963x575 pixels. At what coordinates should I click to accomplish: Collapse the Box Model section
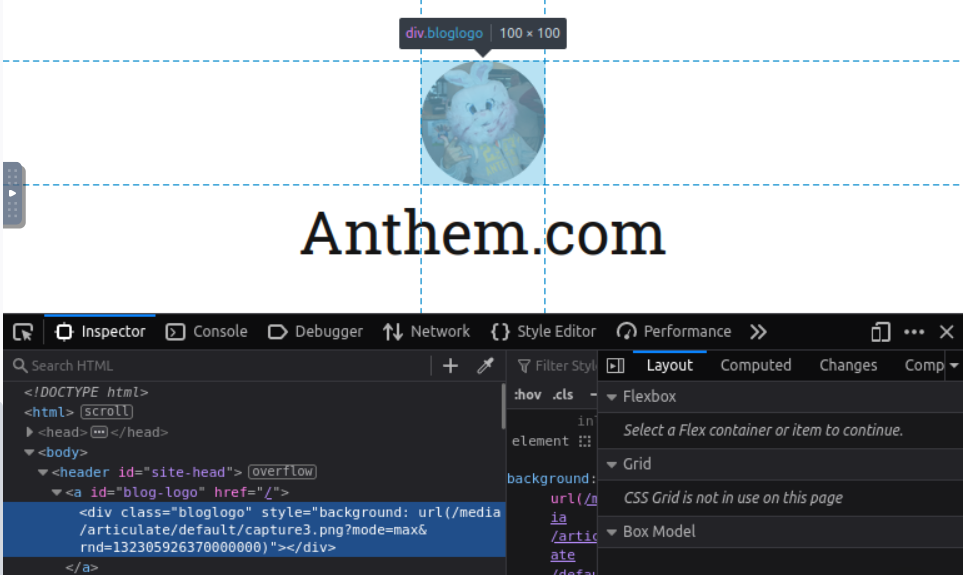click(612, 532)
